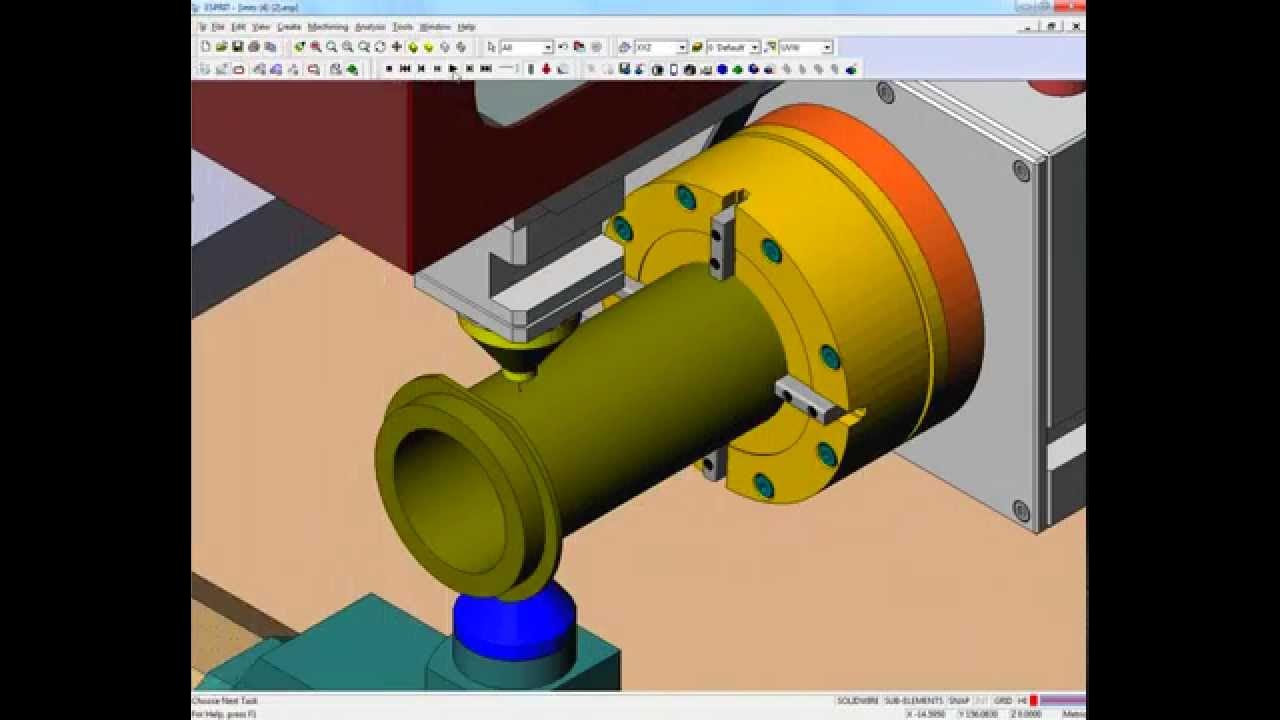The image size is (1280, 720).
Task: Click the blue floppy save-simulation icon
Action: pos(624,69)
